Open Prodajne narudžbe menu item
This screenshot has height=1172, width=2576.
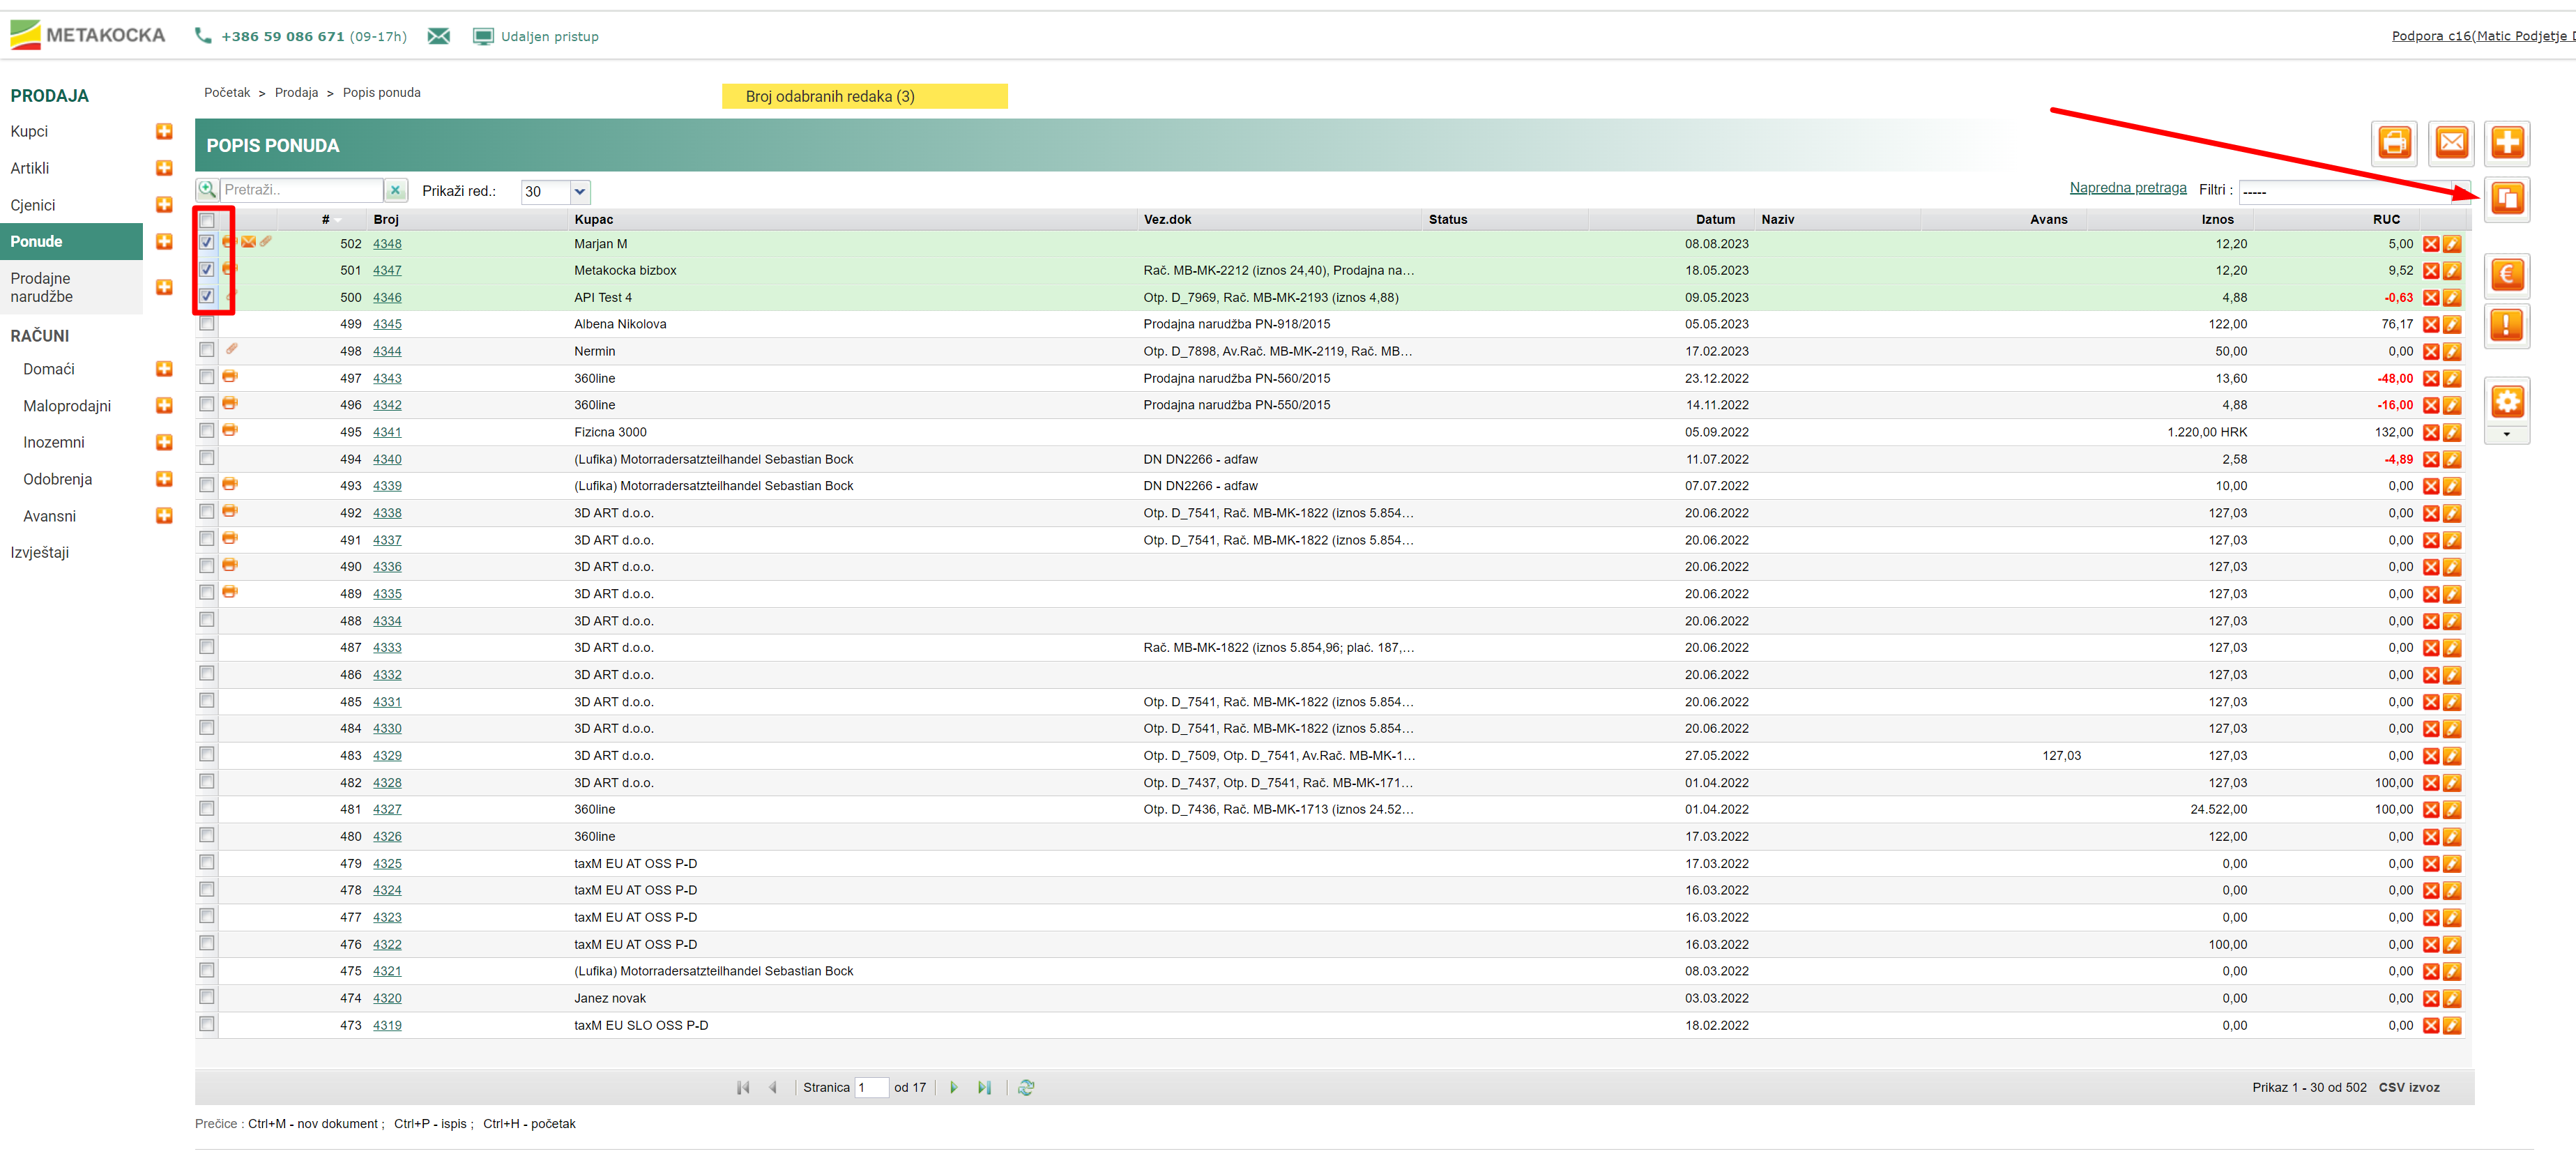[42, 288]
